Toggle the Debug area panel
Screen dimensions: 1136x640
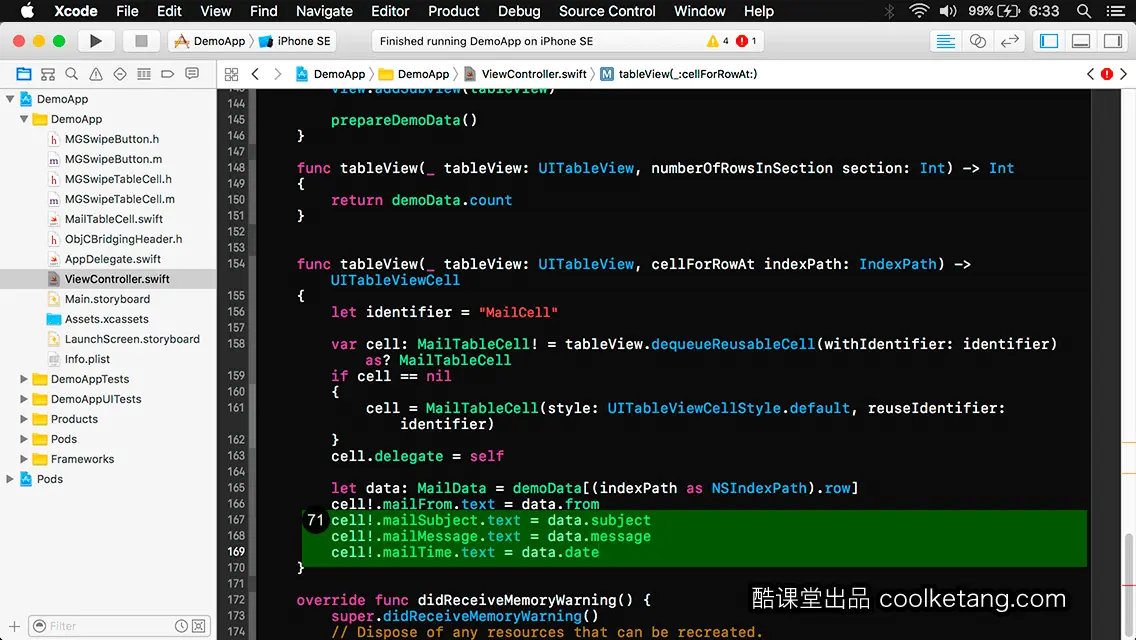[x=1081, y=41]
